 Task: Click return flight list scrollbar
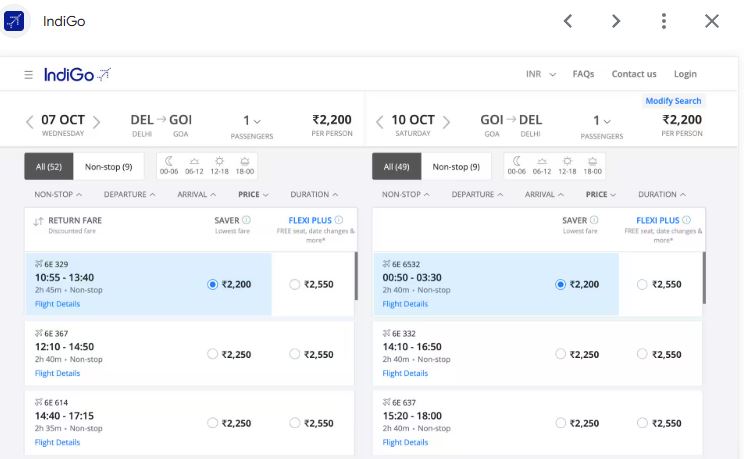coord(704,278)
